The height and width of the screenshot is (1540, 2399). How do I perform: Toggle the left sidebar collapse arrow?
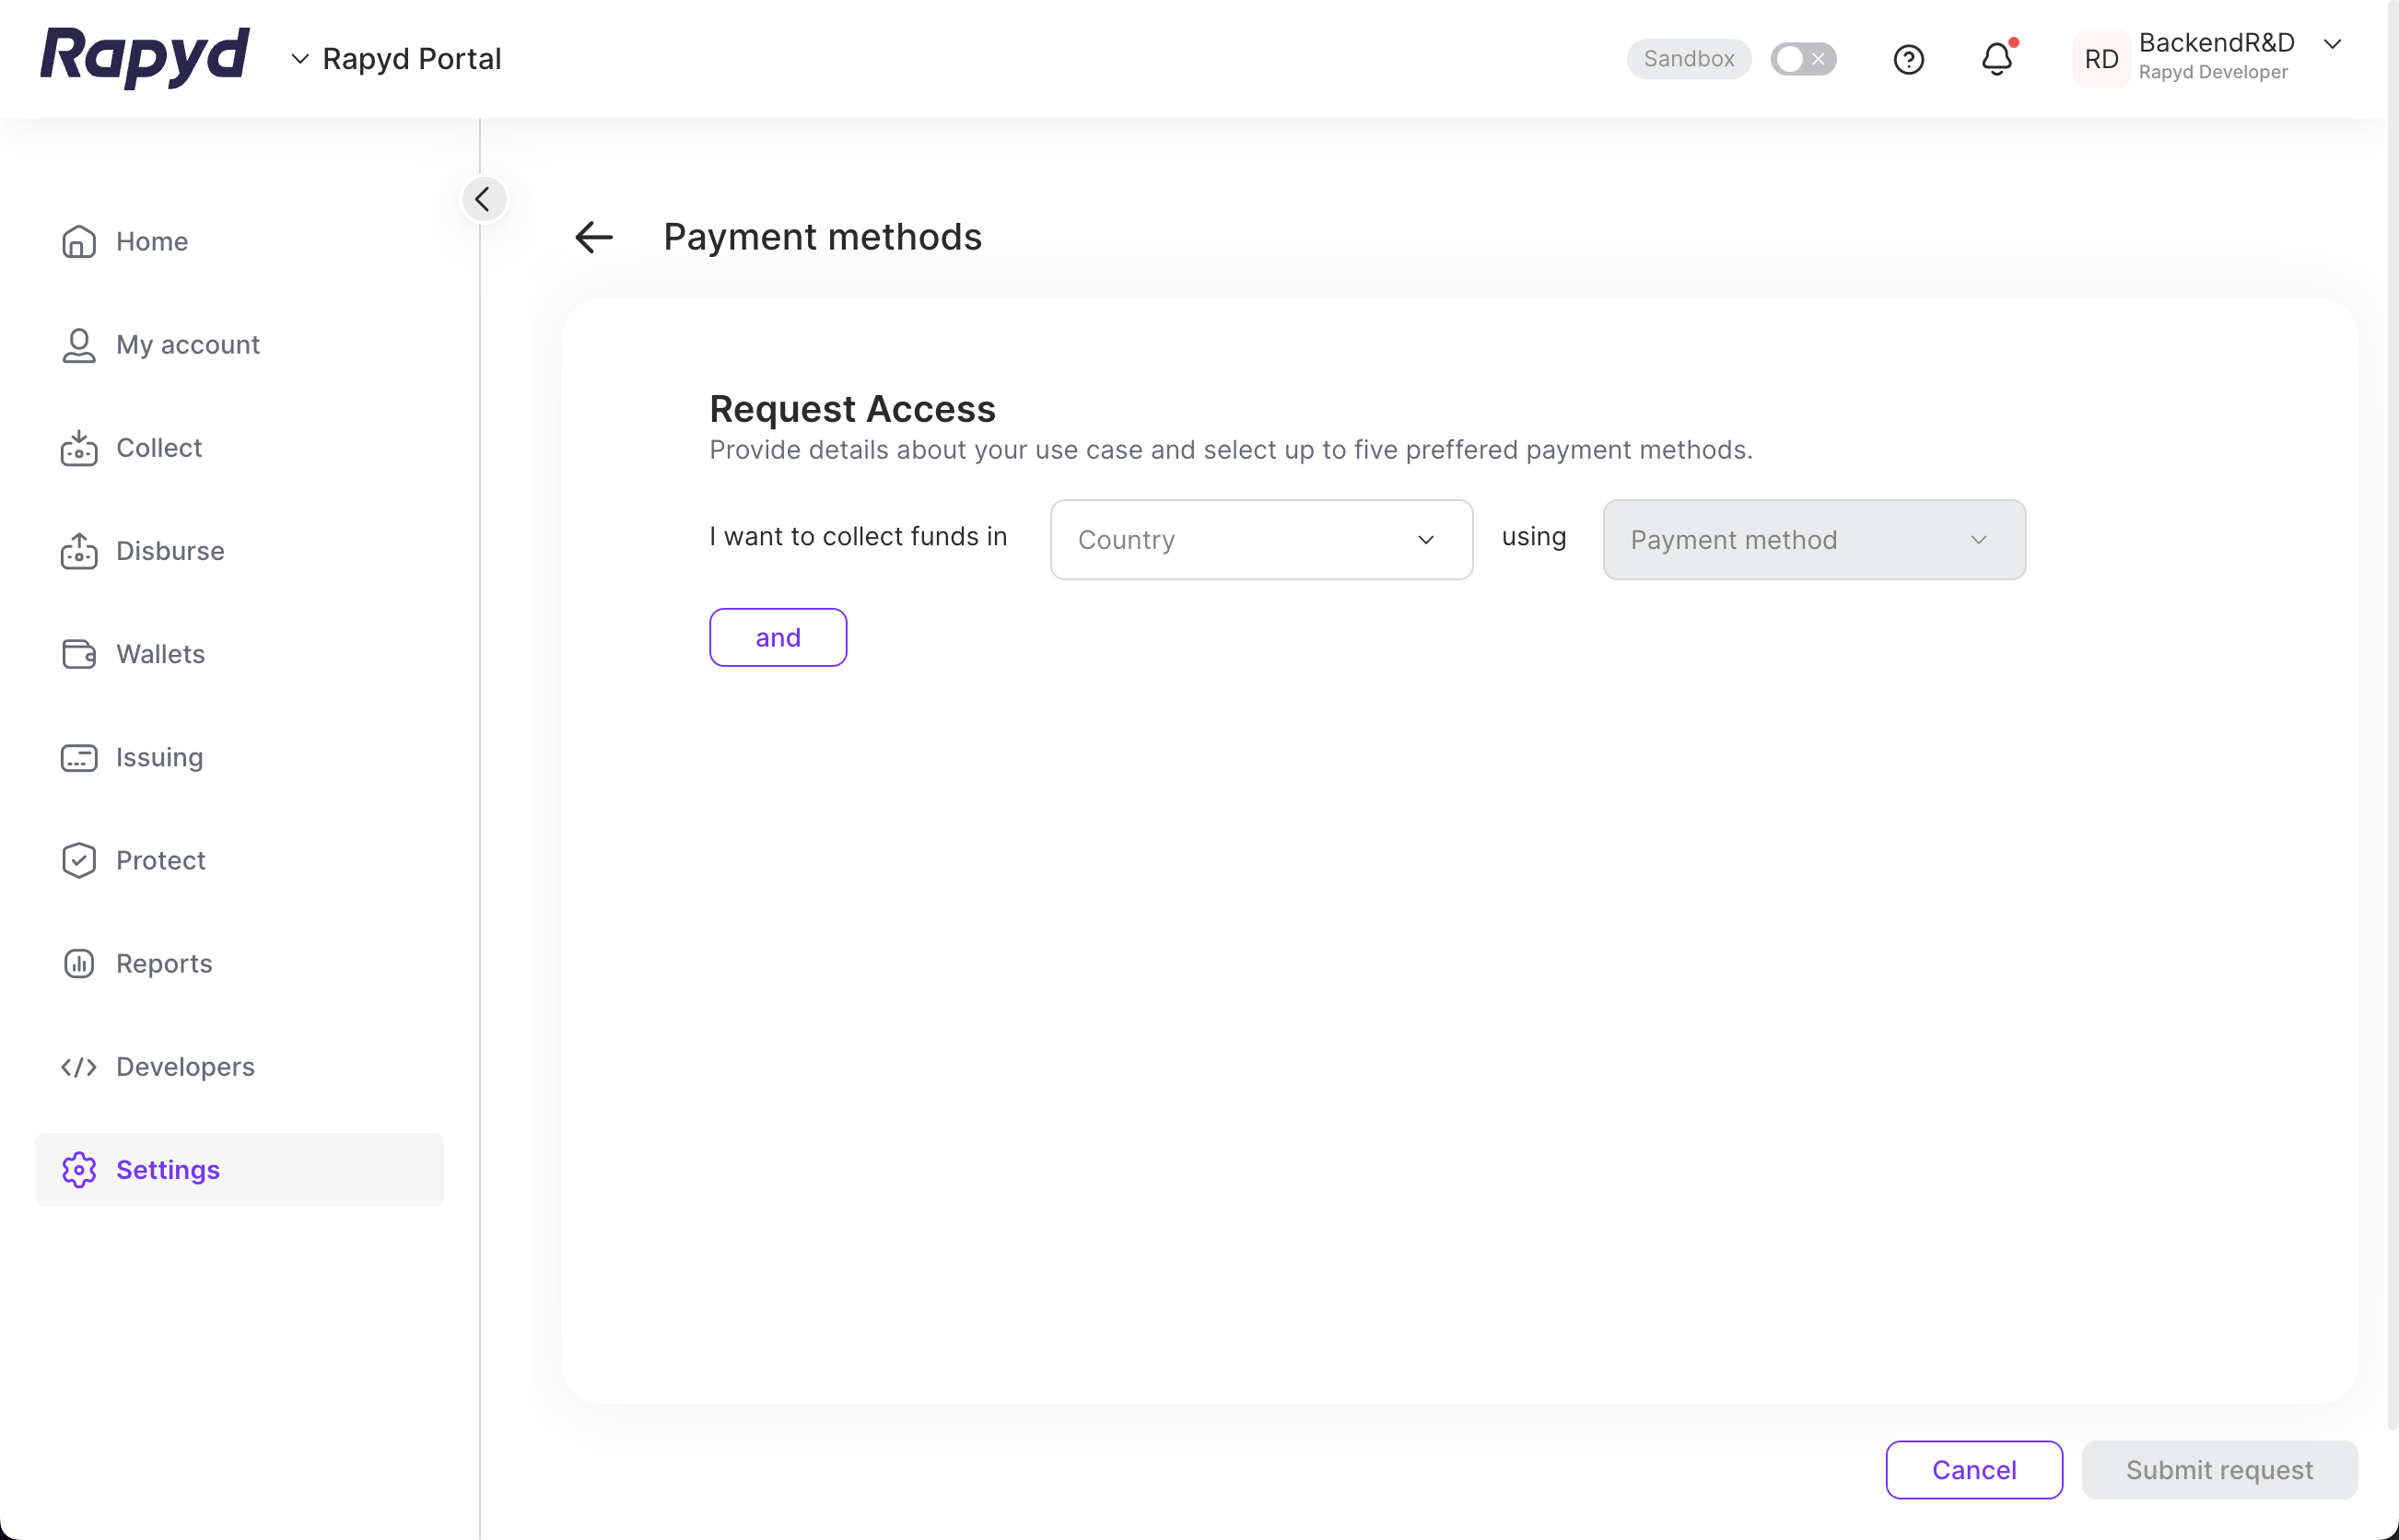point(485,199)
